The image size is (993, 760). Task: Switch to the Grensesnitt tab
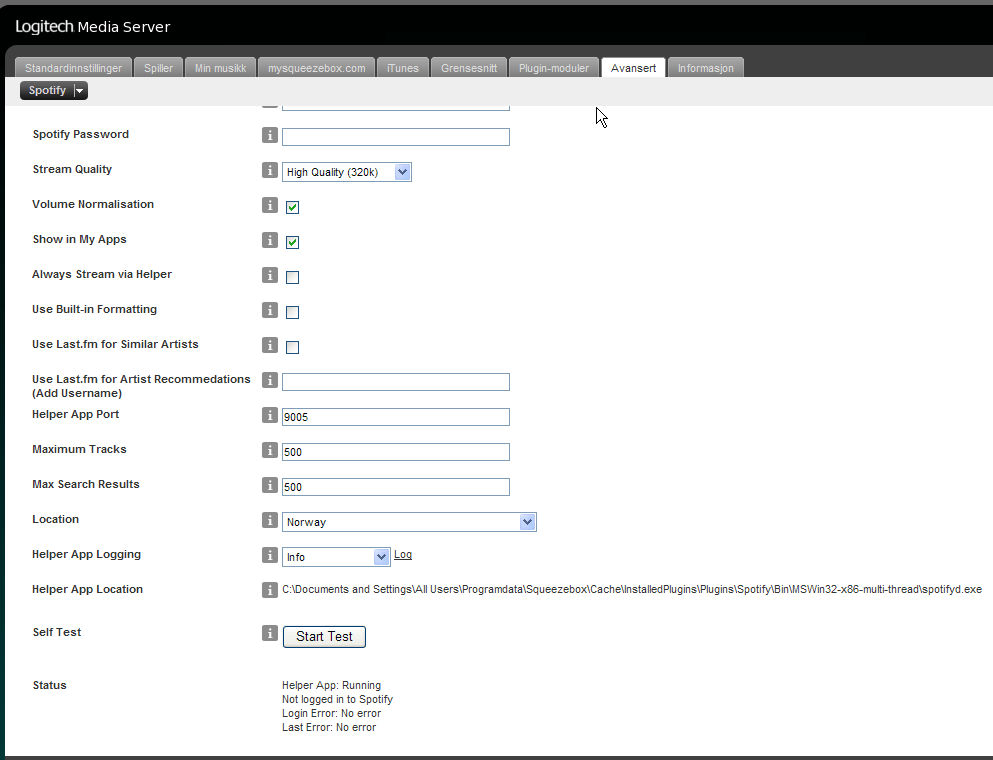tap(469, 68)
